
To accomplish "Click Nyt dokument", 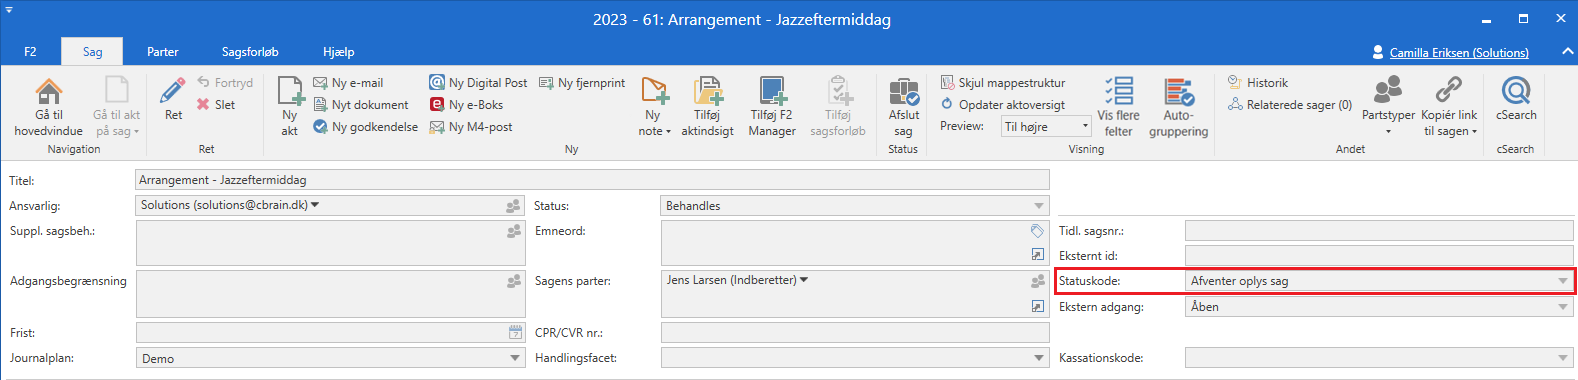I will (361, 105).
